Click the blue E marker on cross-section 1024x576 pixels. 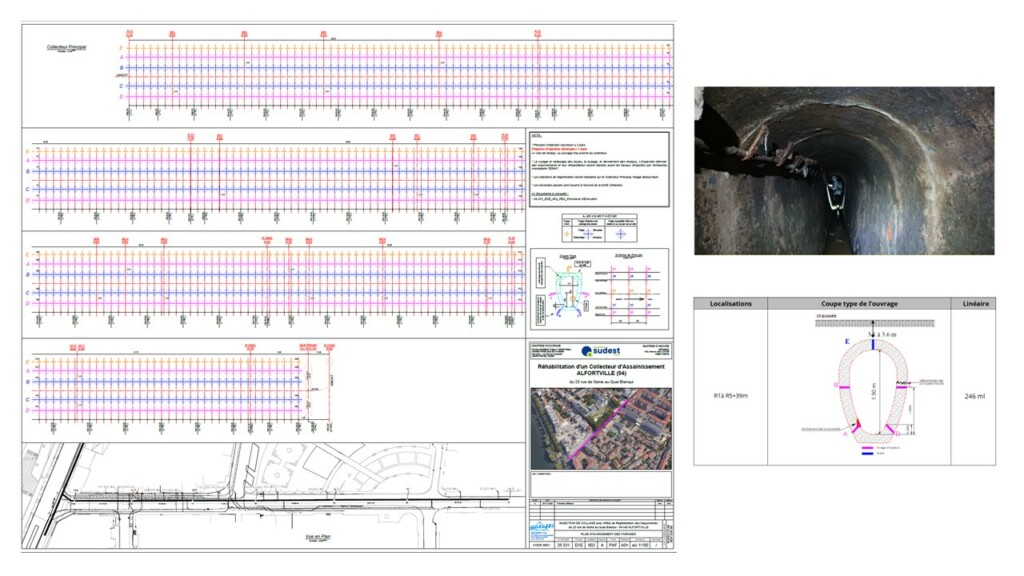(874, 343)
